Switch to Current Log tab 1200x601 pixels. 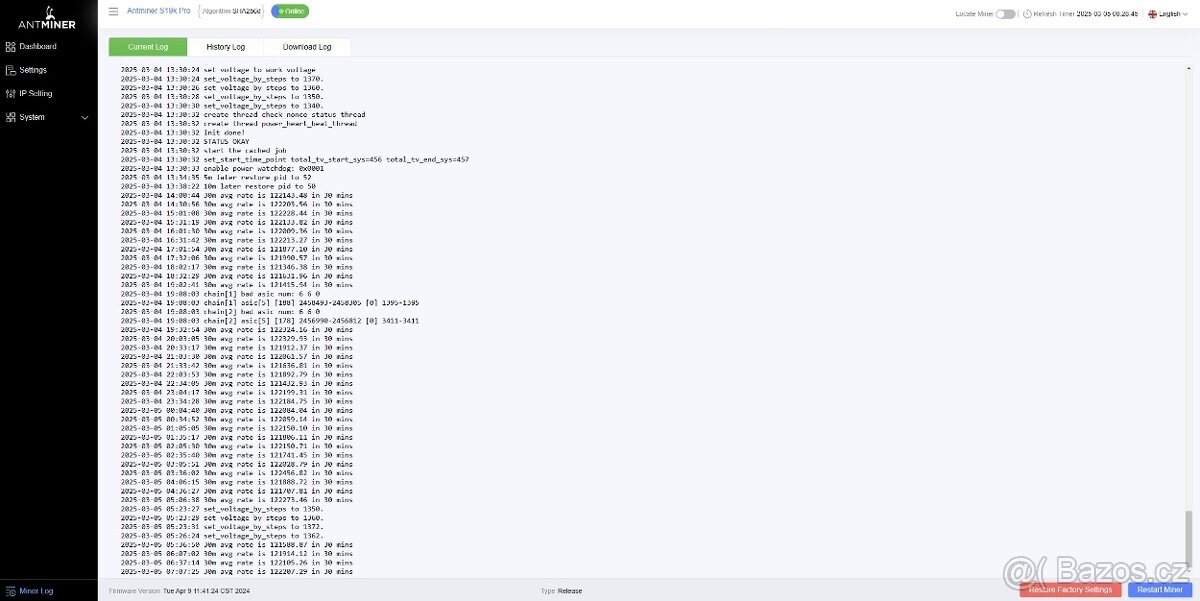[148, 47]
